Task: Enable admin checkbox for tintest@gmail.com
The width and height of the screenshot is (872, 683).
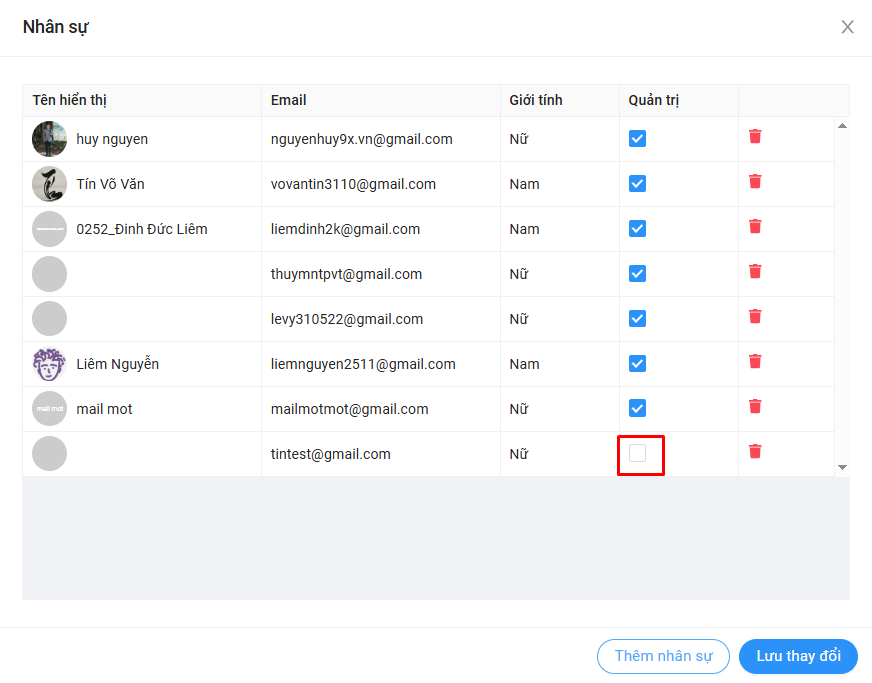Action: point(638,454)
